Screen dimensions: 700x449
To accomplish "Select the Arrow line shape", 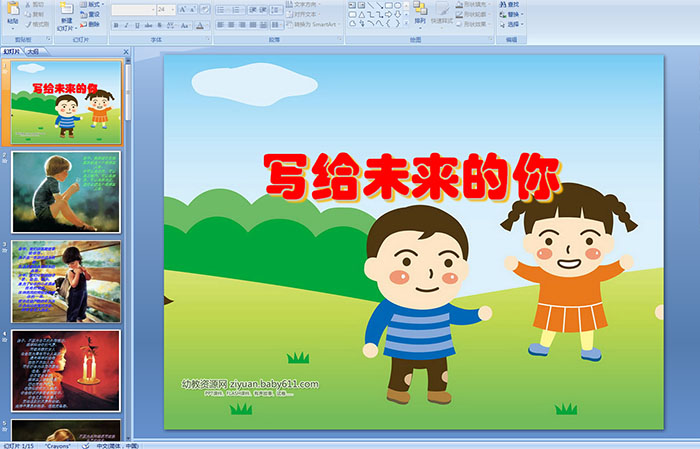I will pos(379,5).
